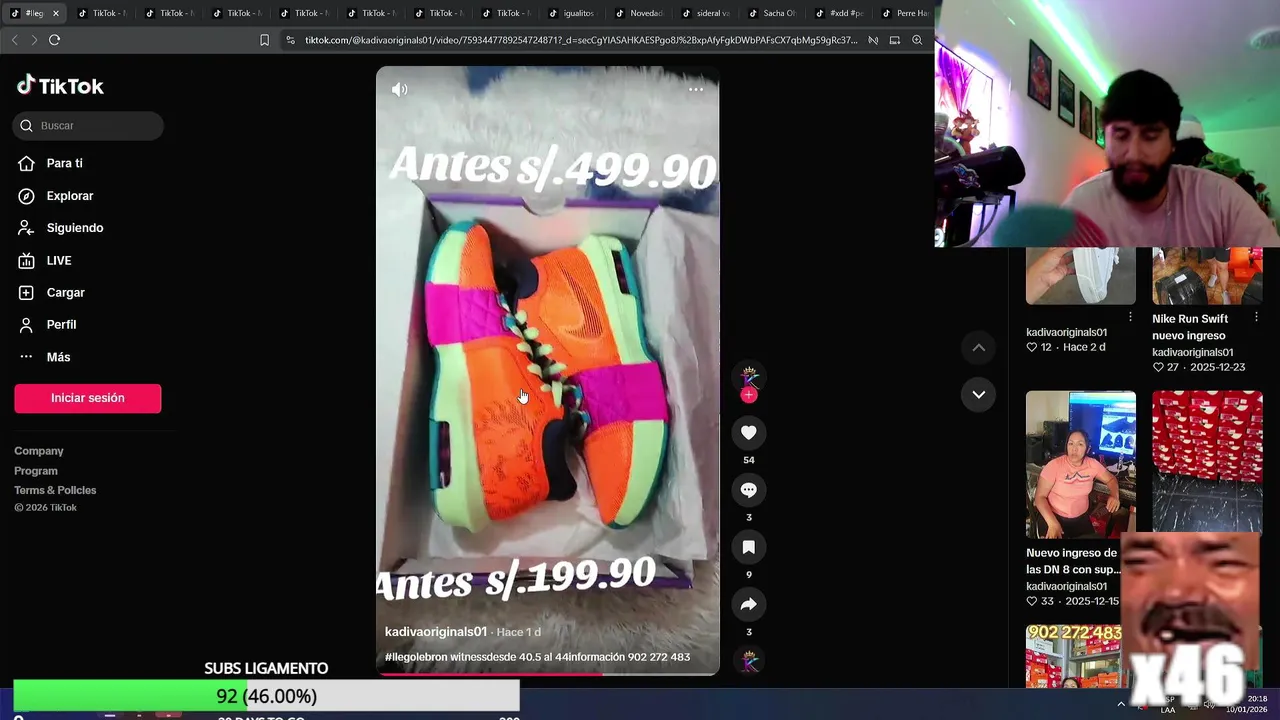The image size is (1280, 720).
Task: Click the tiktok.com URL in the address bar
Action: (x=581, y=40)
